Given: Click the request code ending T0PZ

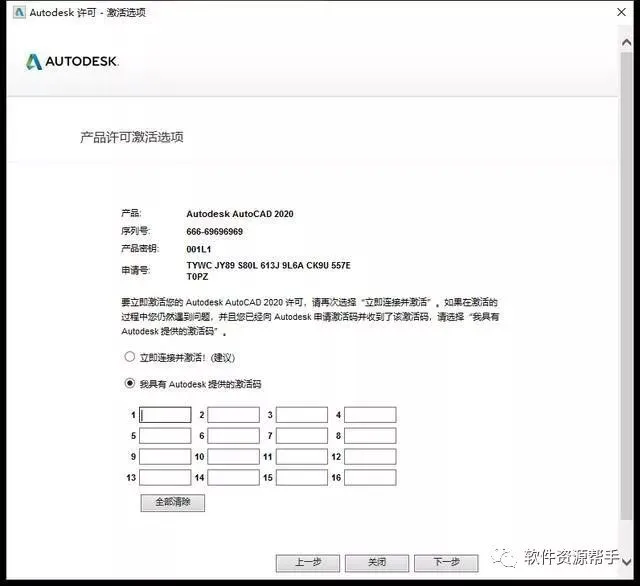Looking at the screenshot, I should click(x=197, y=277).
